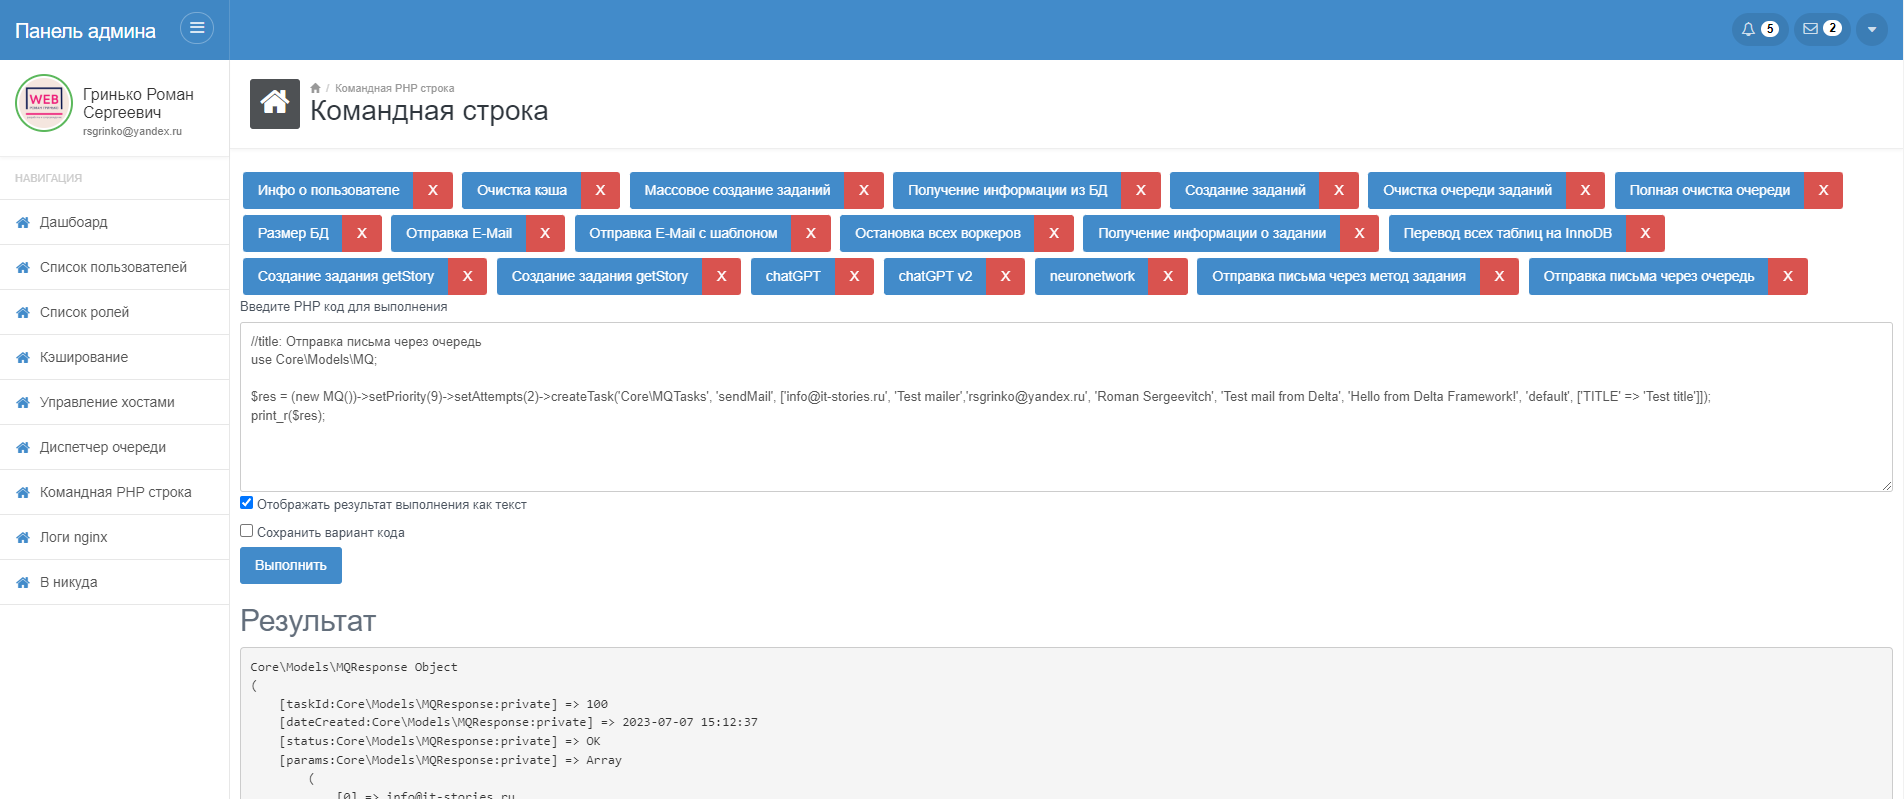Click the user avatar WEB logo
Viewport: 1904px width, 799px height.
[x=44, y=103]
